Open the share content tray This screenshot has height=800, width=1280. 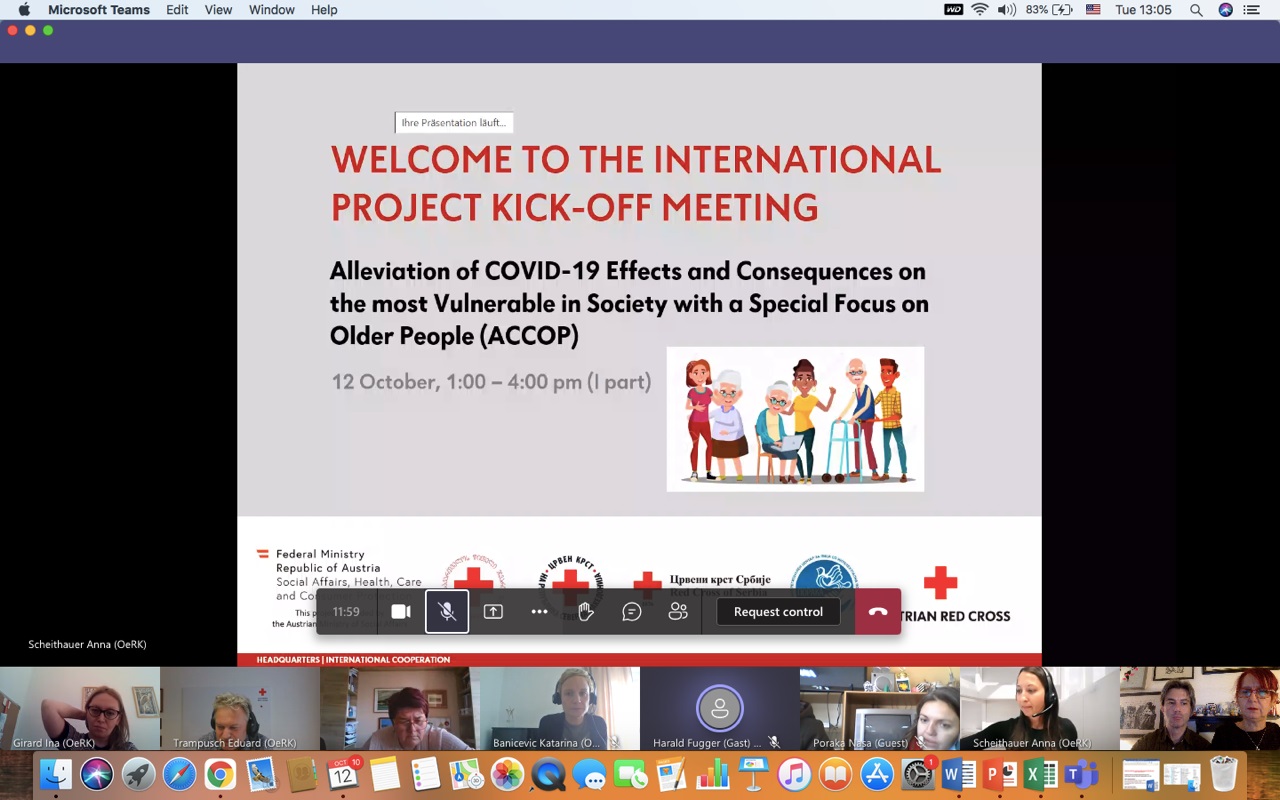[493, 612]
